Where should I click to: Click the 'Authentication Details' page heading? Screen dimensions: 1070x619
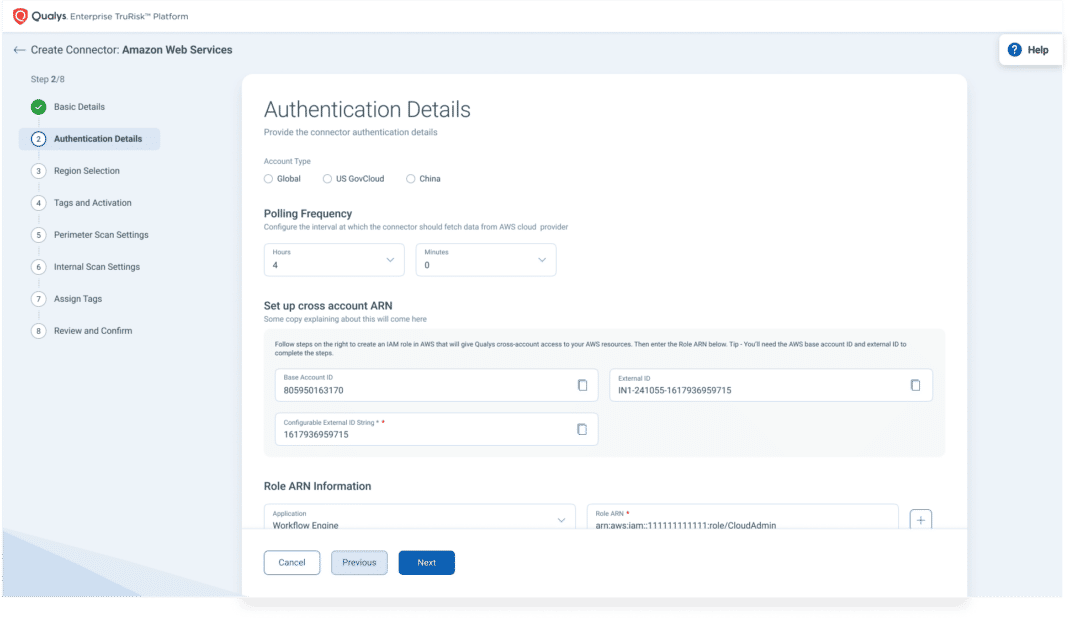click(x=367, y=110)
